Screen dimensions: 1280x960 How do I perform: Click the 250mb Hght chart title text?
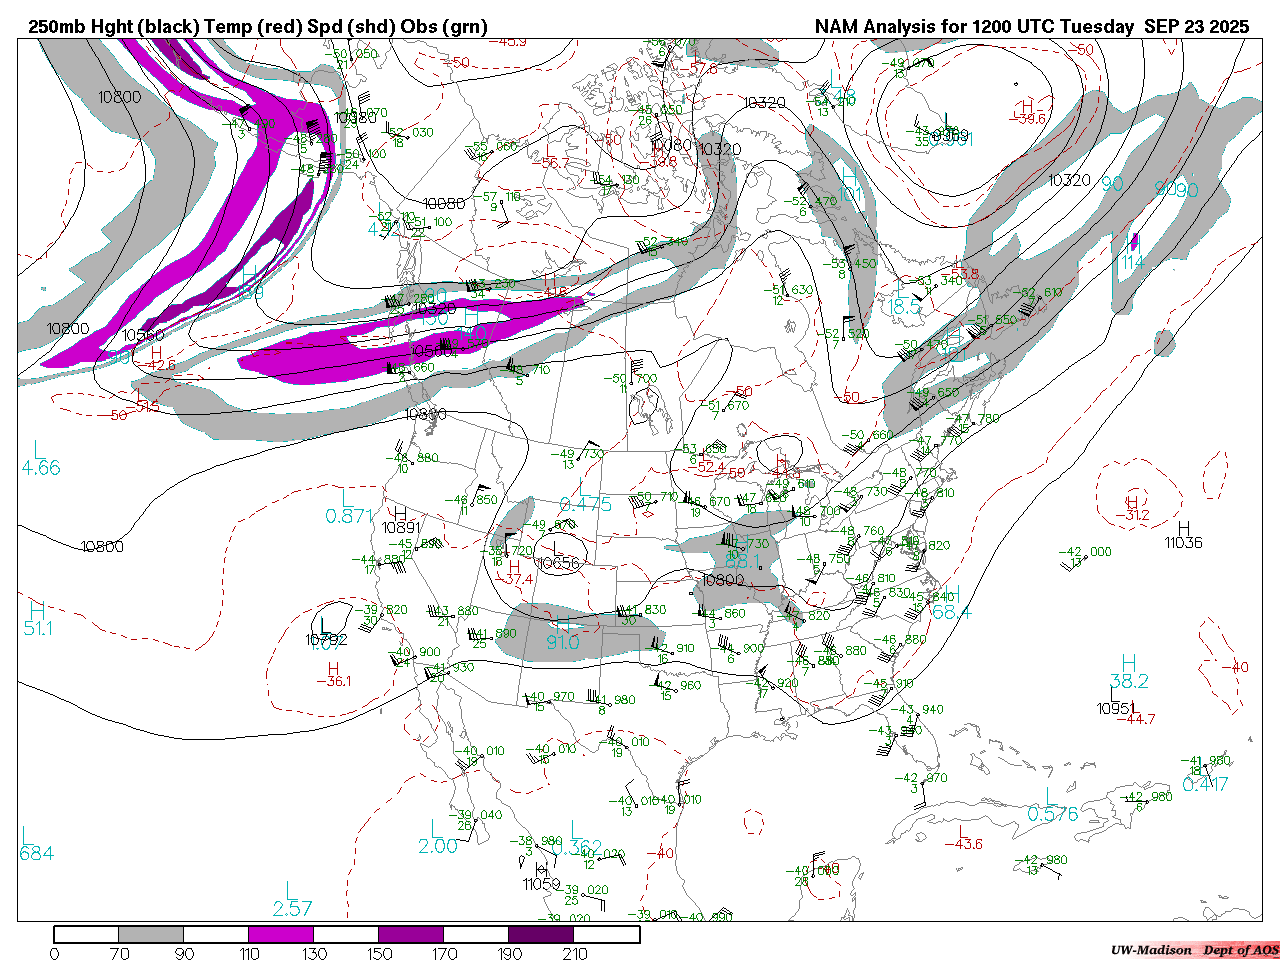click(258, 27)
